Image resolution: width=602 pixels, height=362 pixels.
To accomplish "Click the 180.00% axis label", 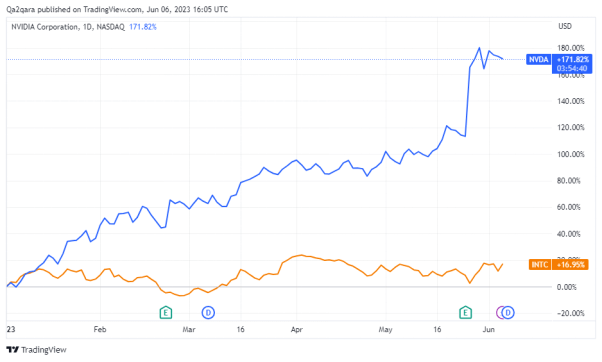I will (x=571, y=48).
